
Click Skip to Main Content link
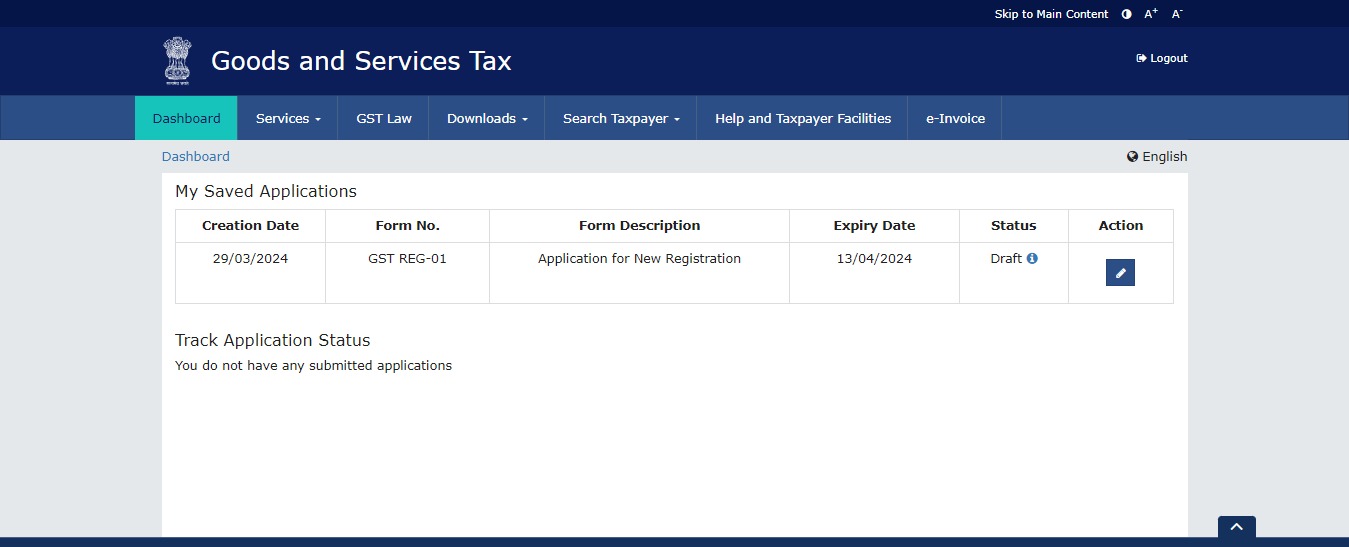click(1051, 14)
